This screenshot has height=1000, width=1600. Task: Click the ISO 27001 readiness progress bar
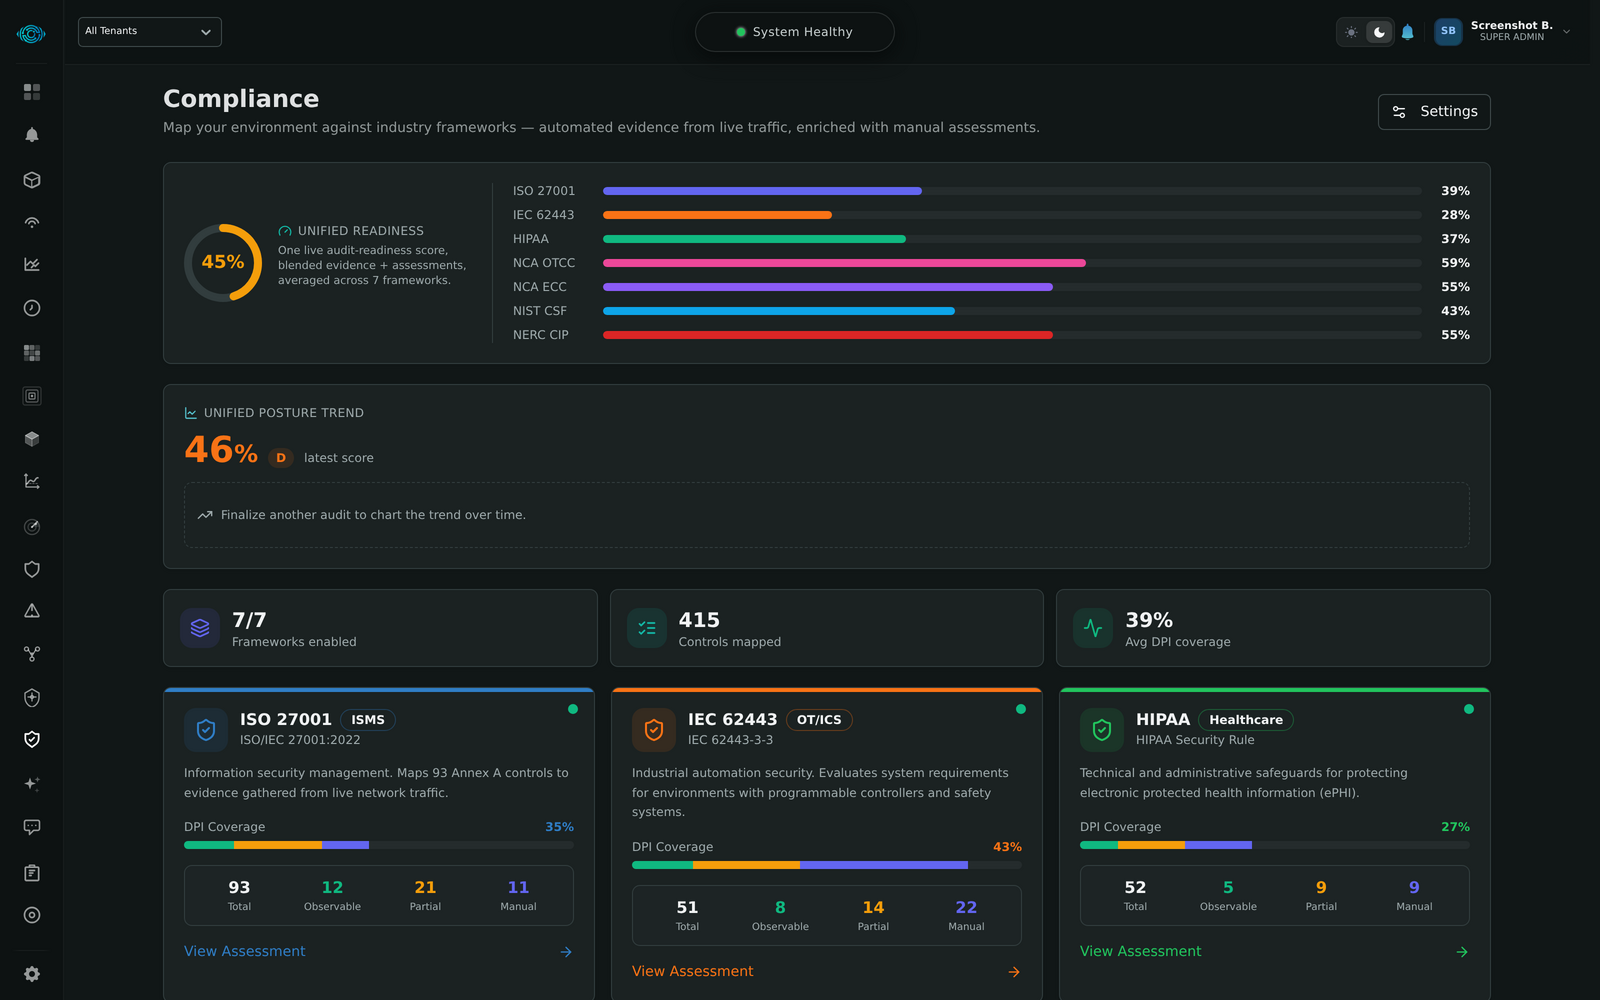coord(1012,191)
